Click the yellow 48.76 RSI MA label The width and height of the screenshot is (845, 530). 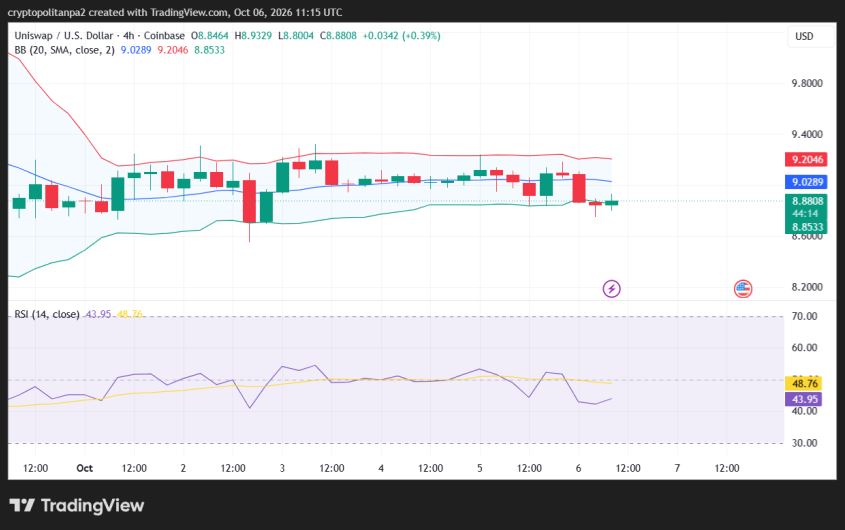[x=804, y=383]
